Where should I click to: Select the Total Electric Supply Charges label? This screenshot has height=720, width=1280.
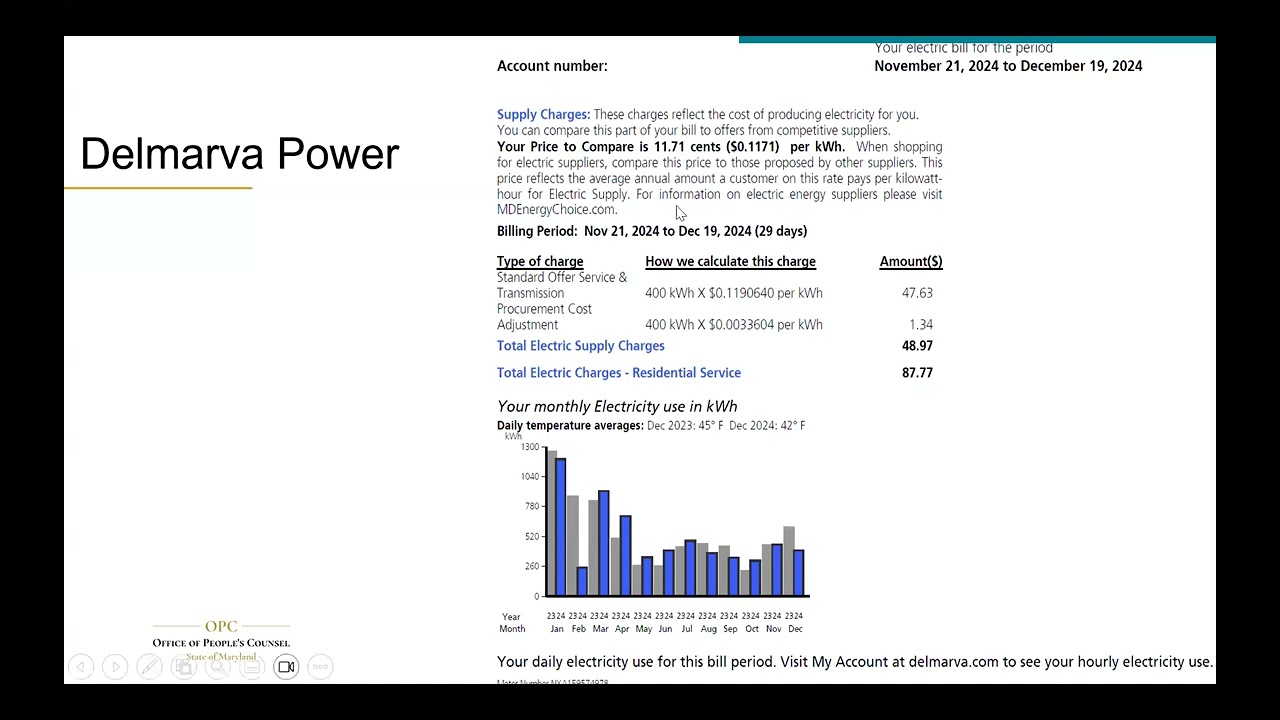tap(580, 346)
